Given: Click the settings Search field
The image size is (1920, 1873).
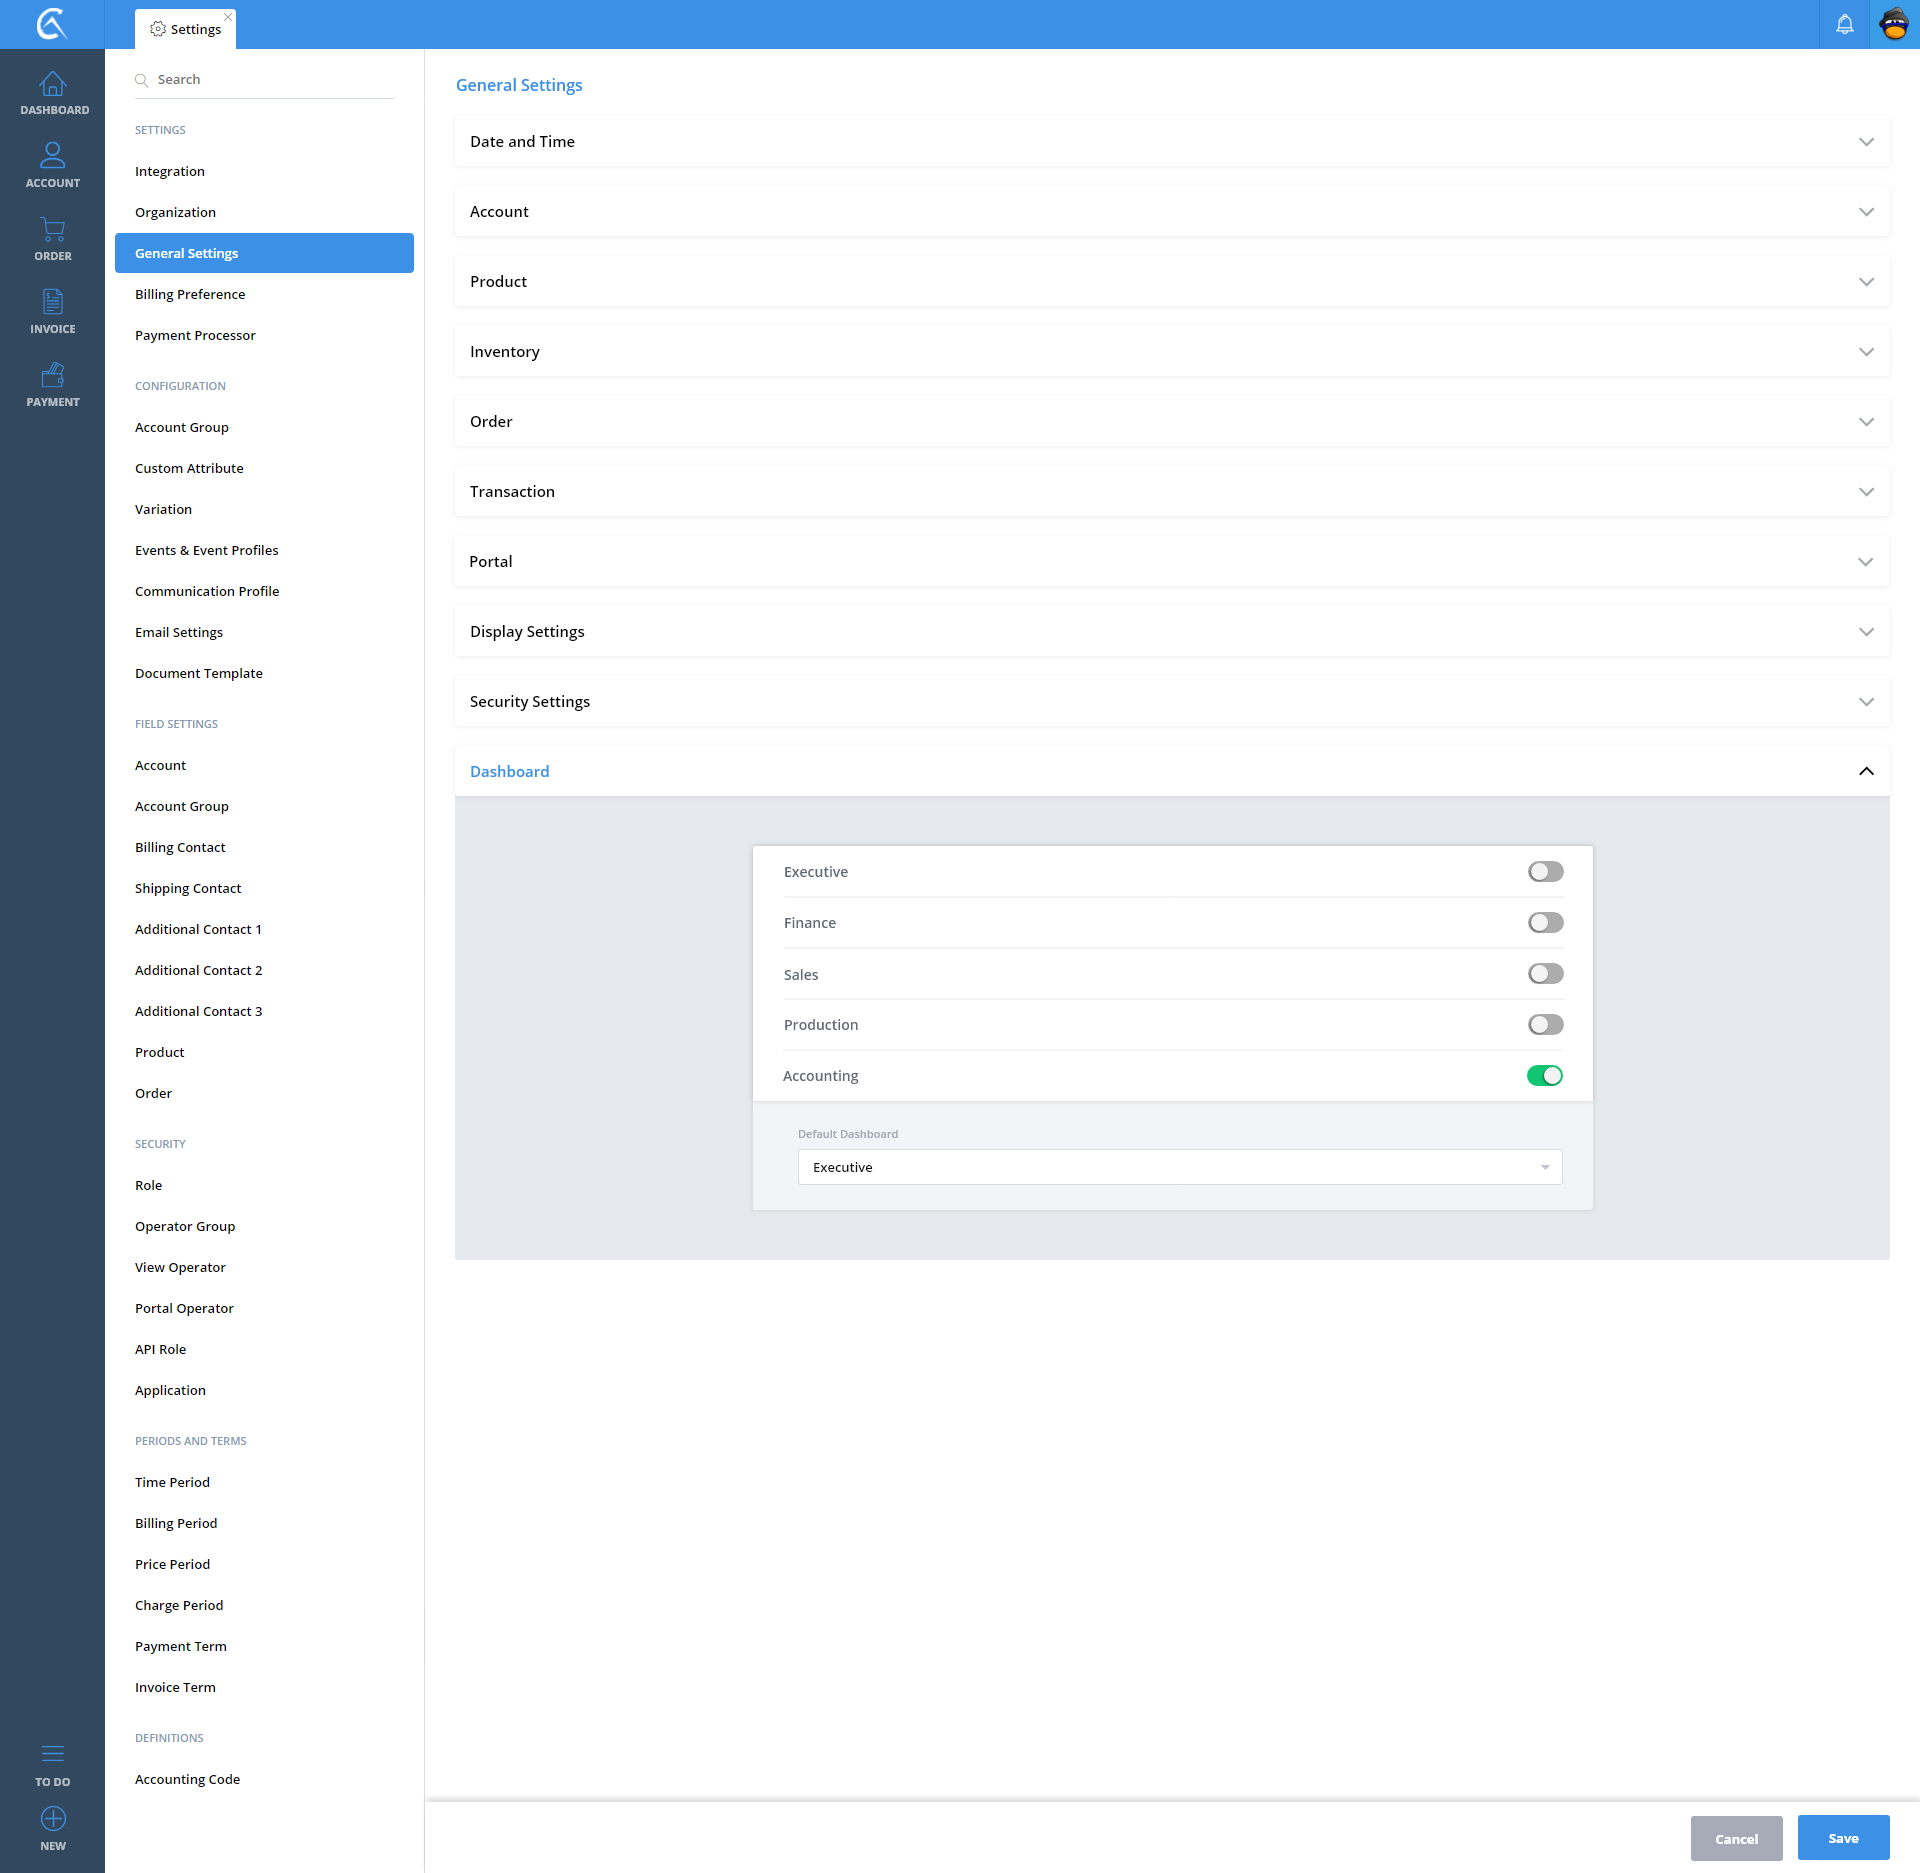Looking at the screenshot, I should [270, 79].
